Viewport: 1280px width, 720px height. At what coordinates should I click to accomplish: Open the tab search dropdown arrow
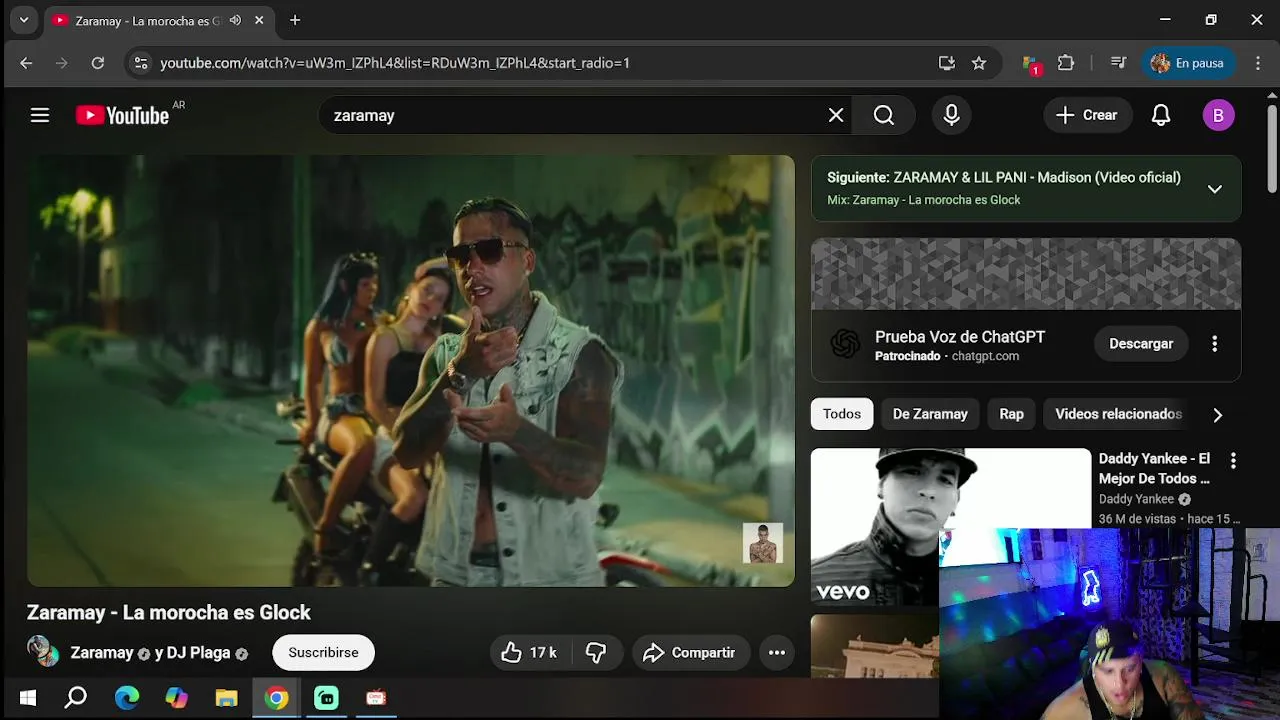[x=24, y=20]
